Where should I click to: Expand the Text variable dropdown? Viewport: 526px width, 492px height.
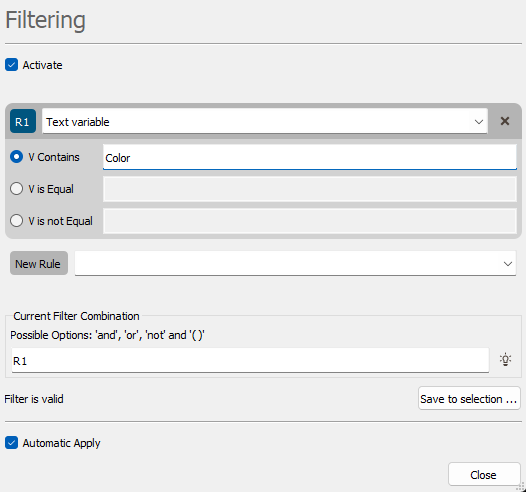(x=265, y=121)
